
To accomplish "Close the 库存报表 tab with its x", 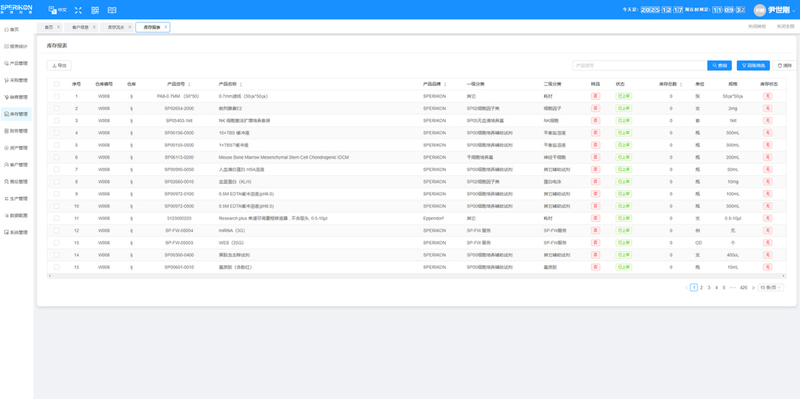I will point(165,27).
